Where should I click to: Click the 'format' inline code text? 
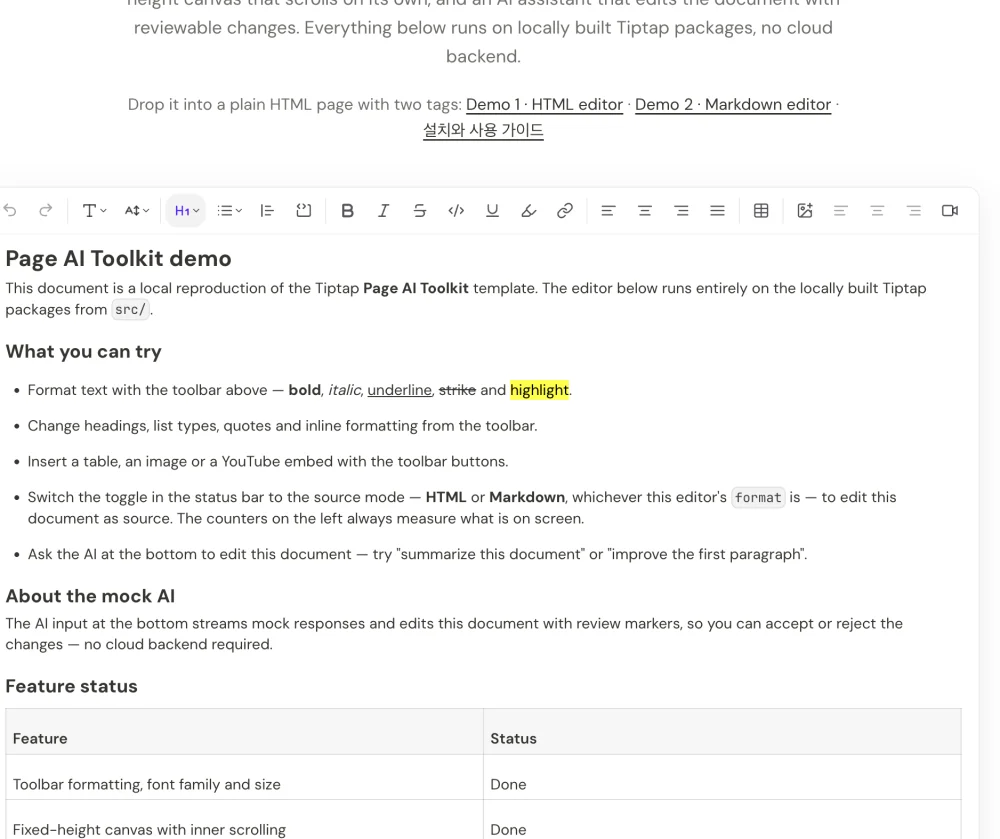click(x=758, y=497)
